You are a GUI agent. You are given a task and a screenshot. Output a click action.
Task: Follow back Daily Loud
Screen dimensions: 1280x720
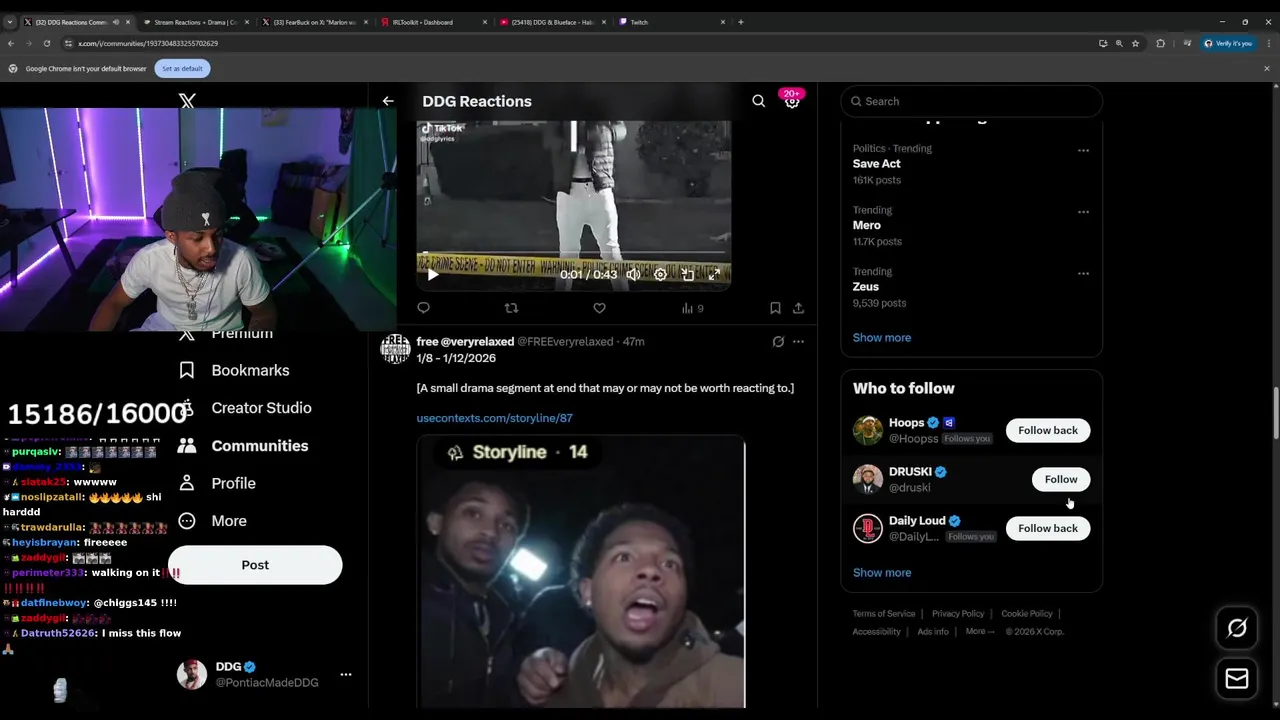point(1048,528)
